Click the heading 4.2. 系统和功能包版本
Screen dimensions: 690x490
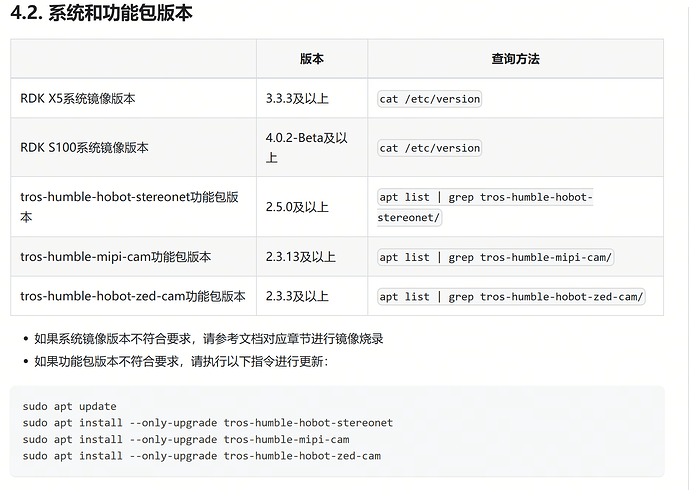102,13
